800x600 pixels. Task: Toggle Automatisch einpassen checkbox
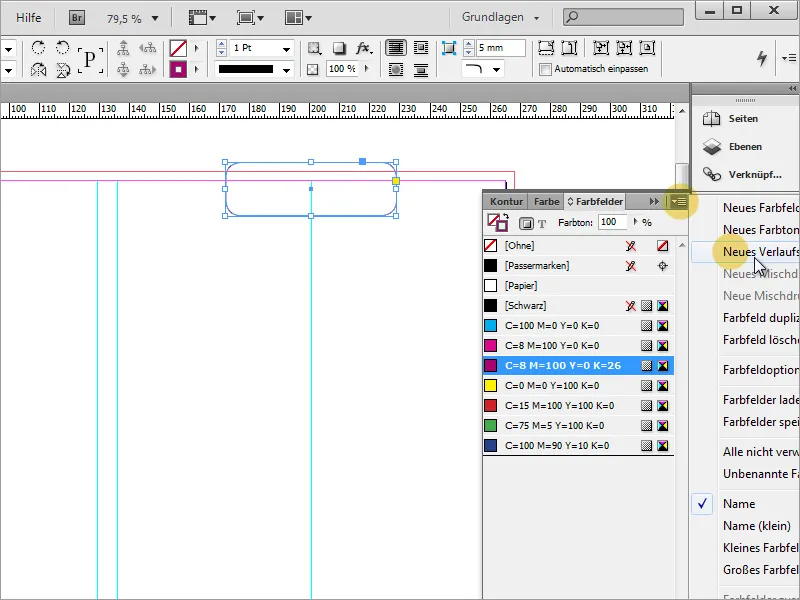[x=545, y=69]
